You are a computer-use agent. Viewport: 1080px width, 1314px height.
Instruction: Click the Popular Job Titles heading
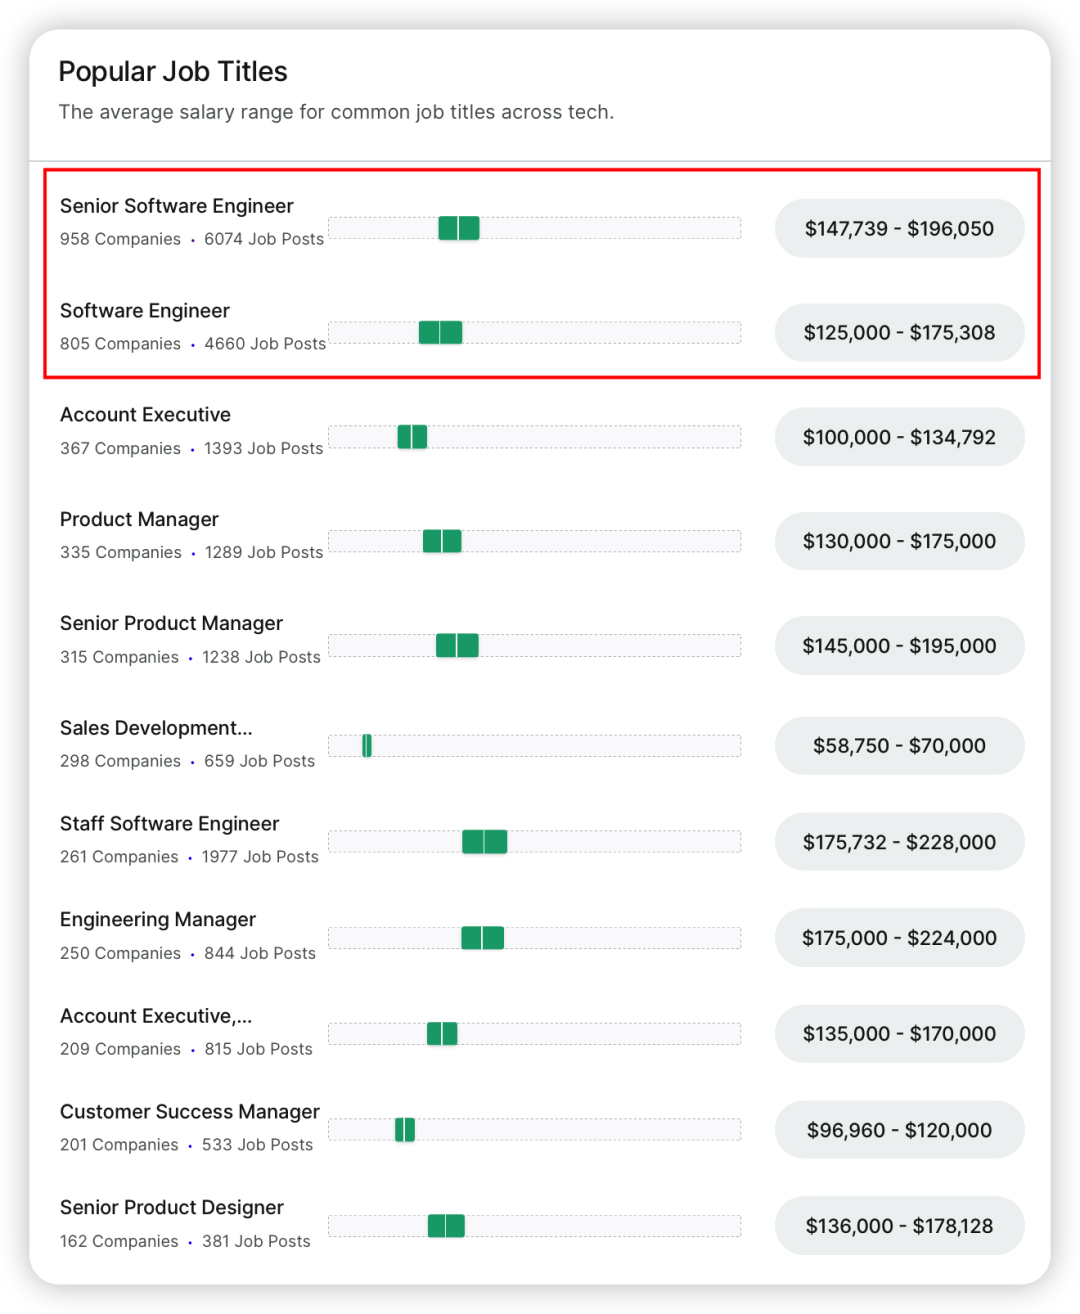point(173,72)
